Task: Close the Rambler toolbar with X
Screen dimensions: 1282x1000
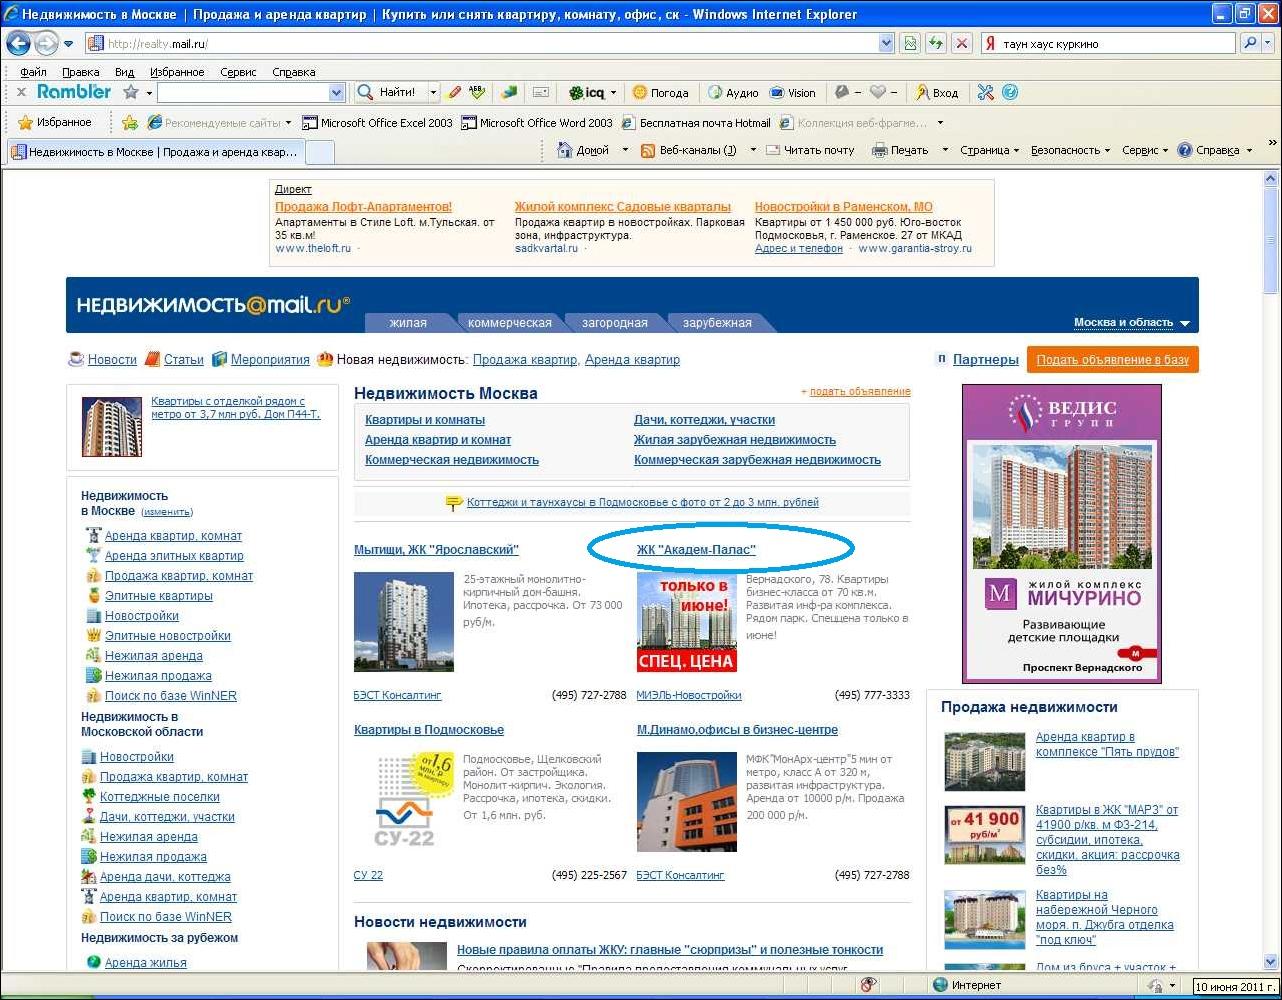Action: [21, 92]
